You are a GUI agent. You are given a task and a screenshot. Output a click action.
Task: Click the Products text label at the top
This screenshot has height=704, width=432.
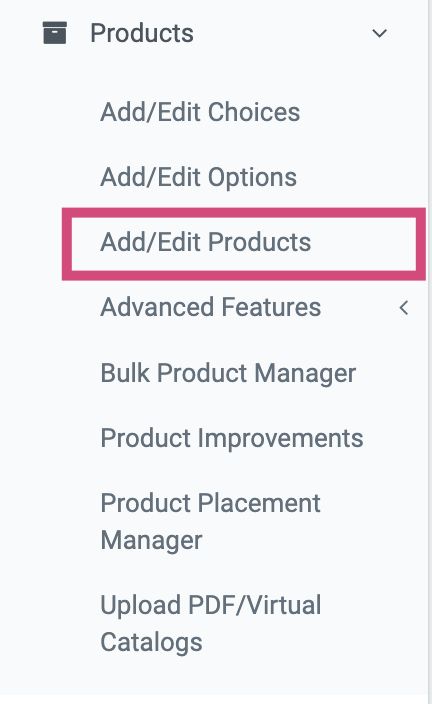(142, 33)
